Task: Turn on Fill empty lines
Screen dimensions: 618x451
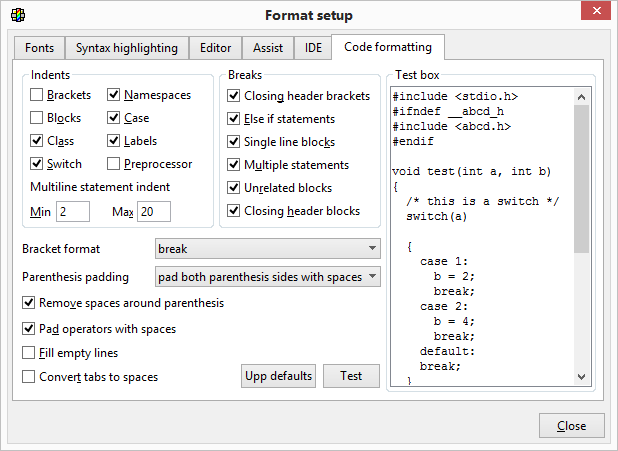Action: 29,353
